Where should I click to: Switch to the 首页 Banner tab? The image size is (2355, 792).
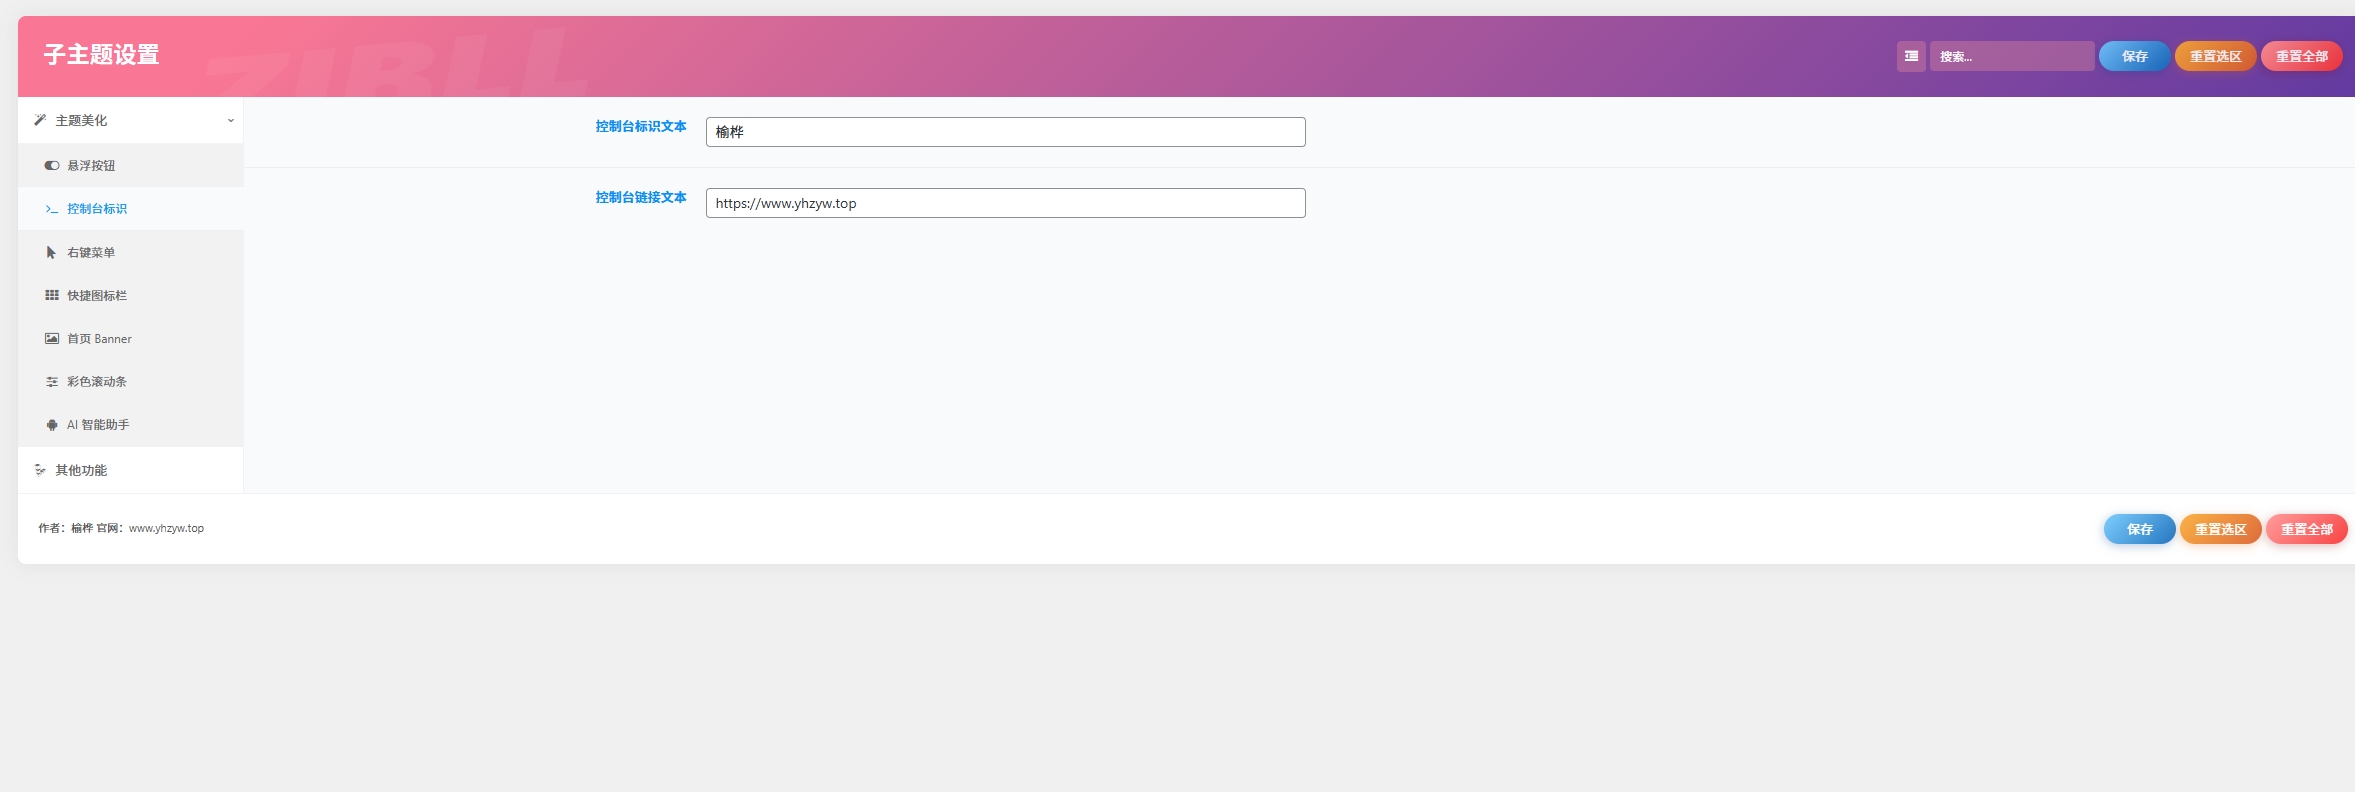click(99, 339)
